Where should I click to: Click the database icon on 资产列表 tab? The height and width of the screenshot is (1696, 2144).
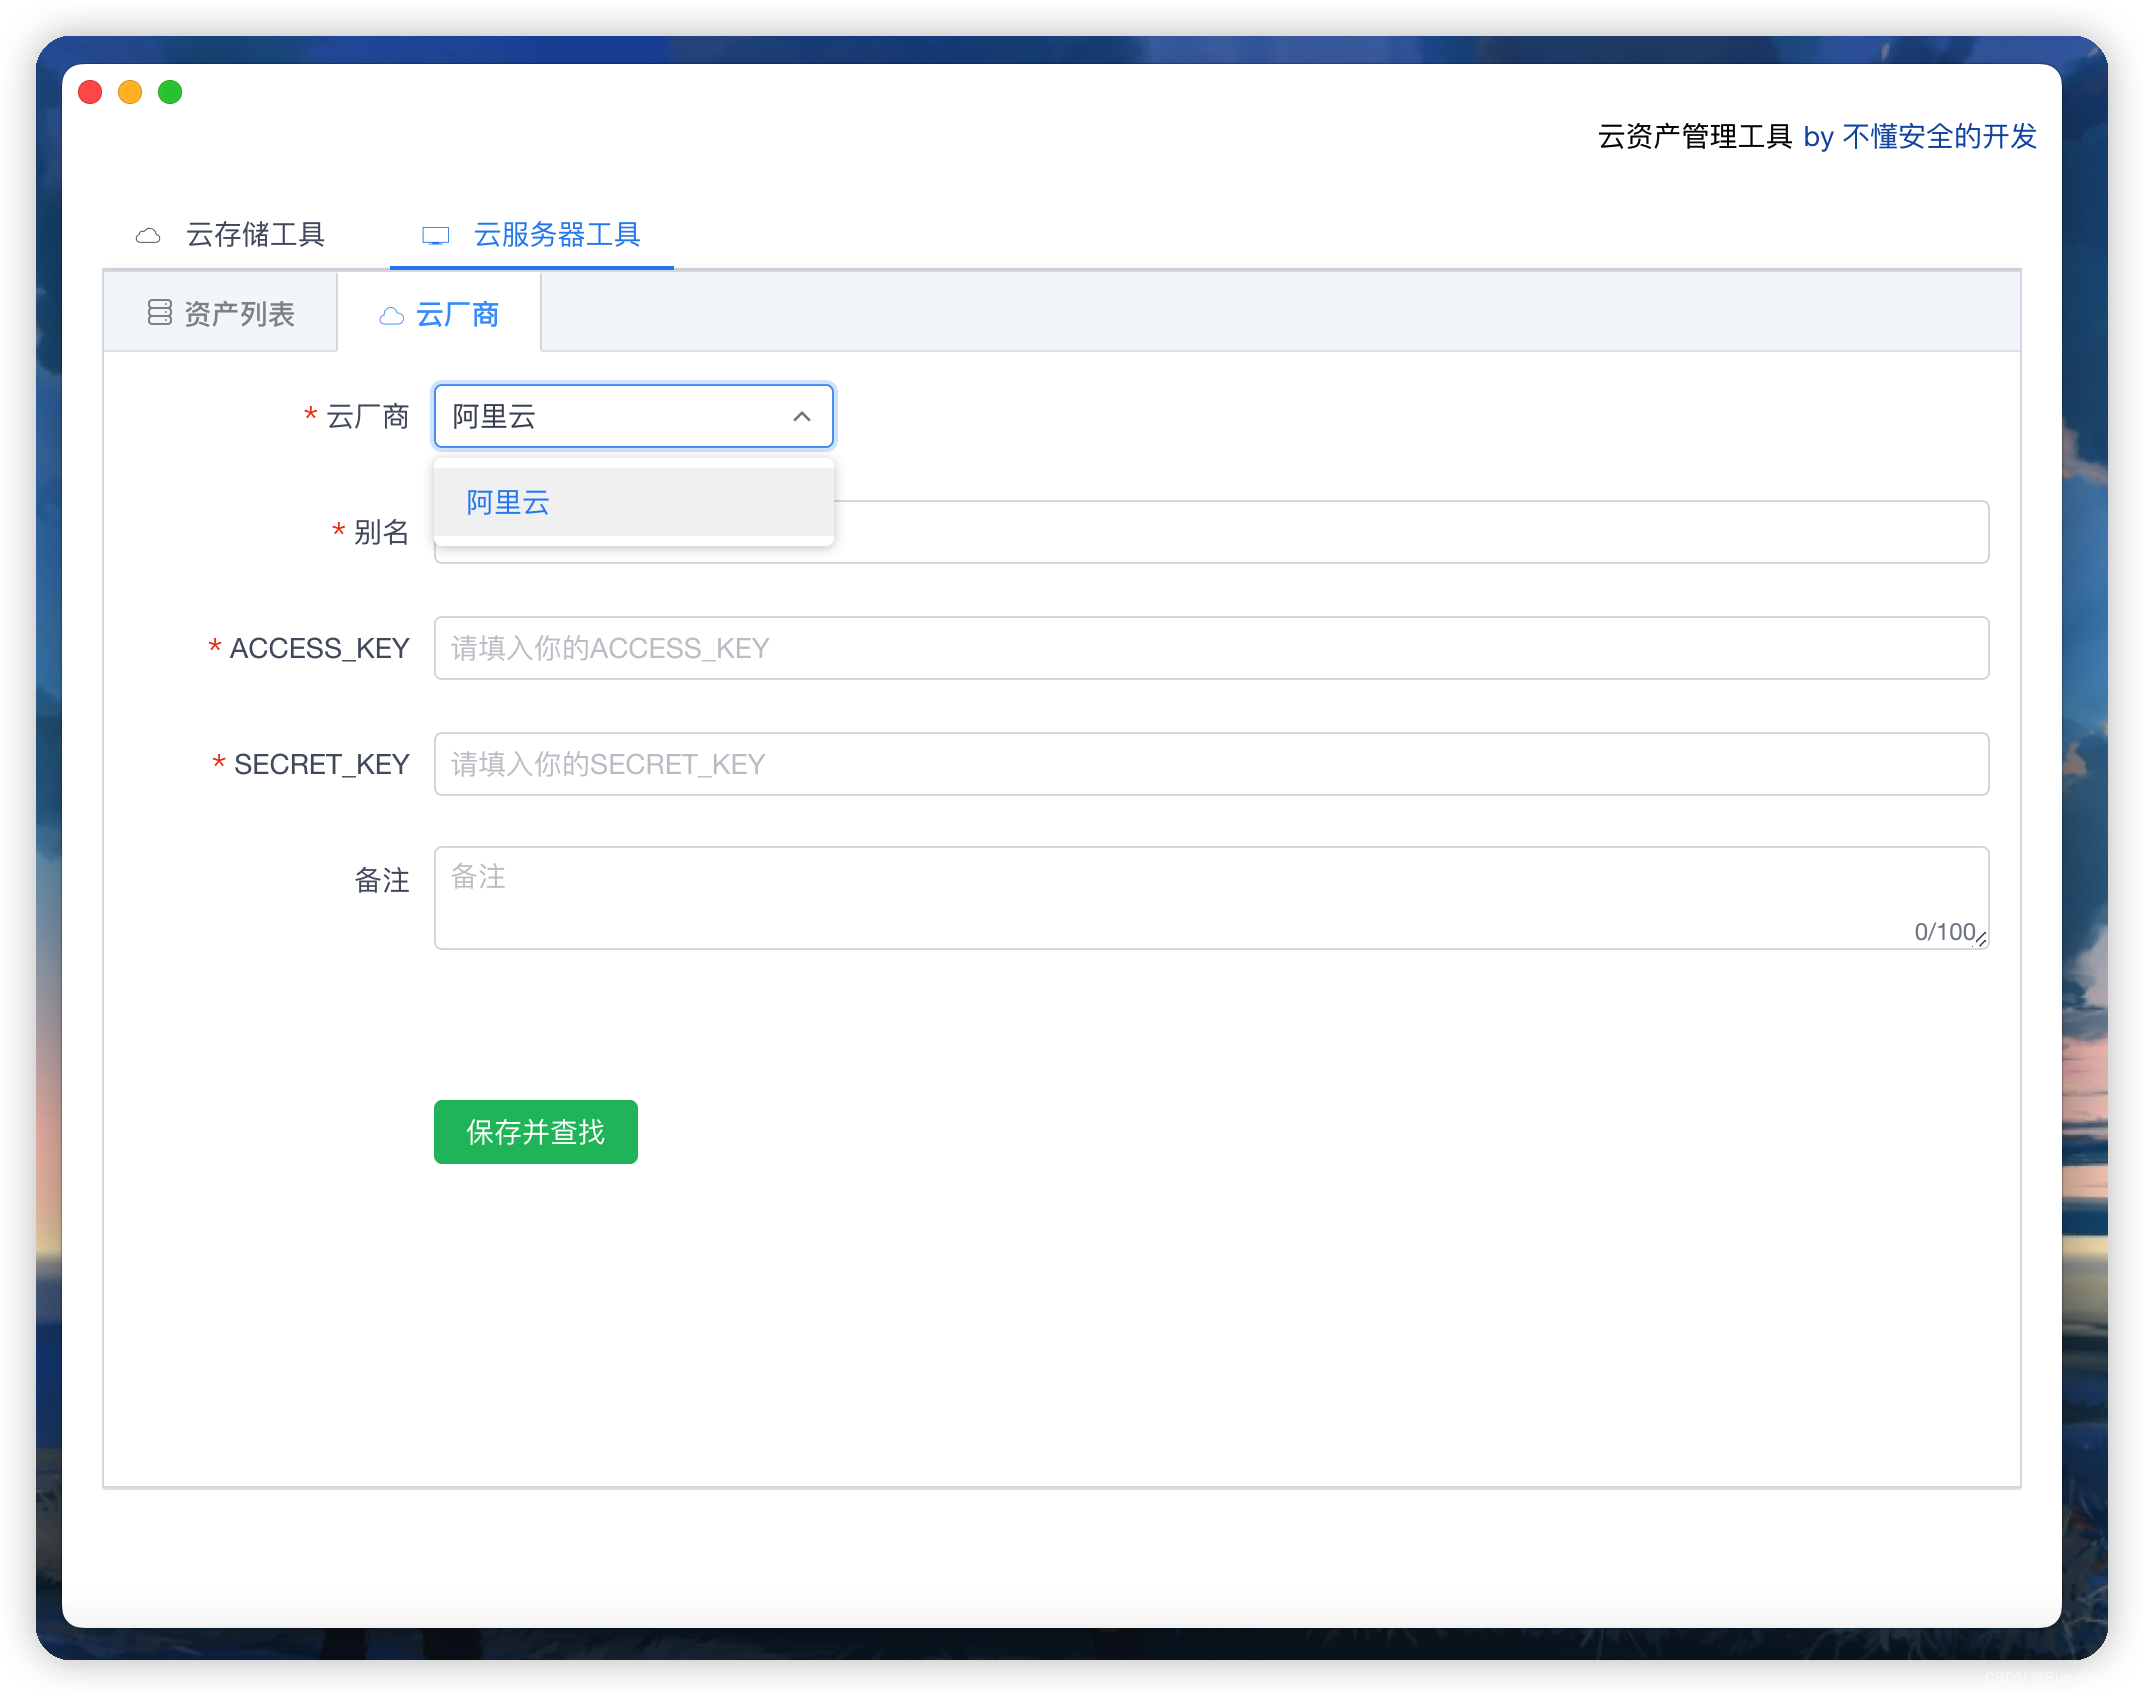click(x=160, y=312)
